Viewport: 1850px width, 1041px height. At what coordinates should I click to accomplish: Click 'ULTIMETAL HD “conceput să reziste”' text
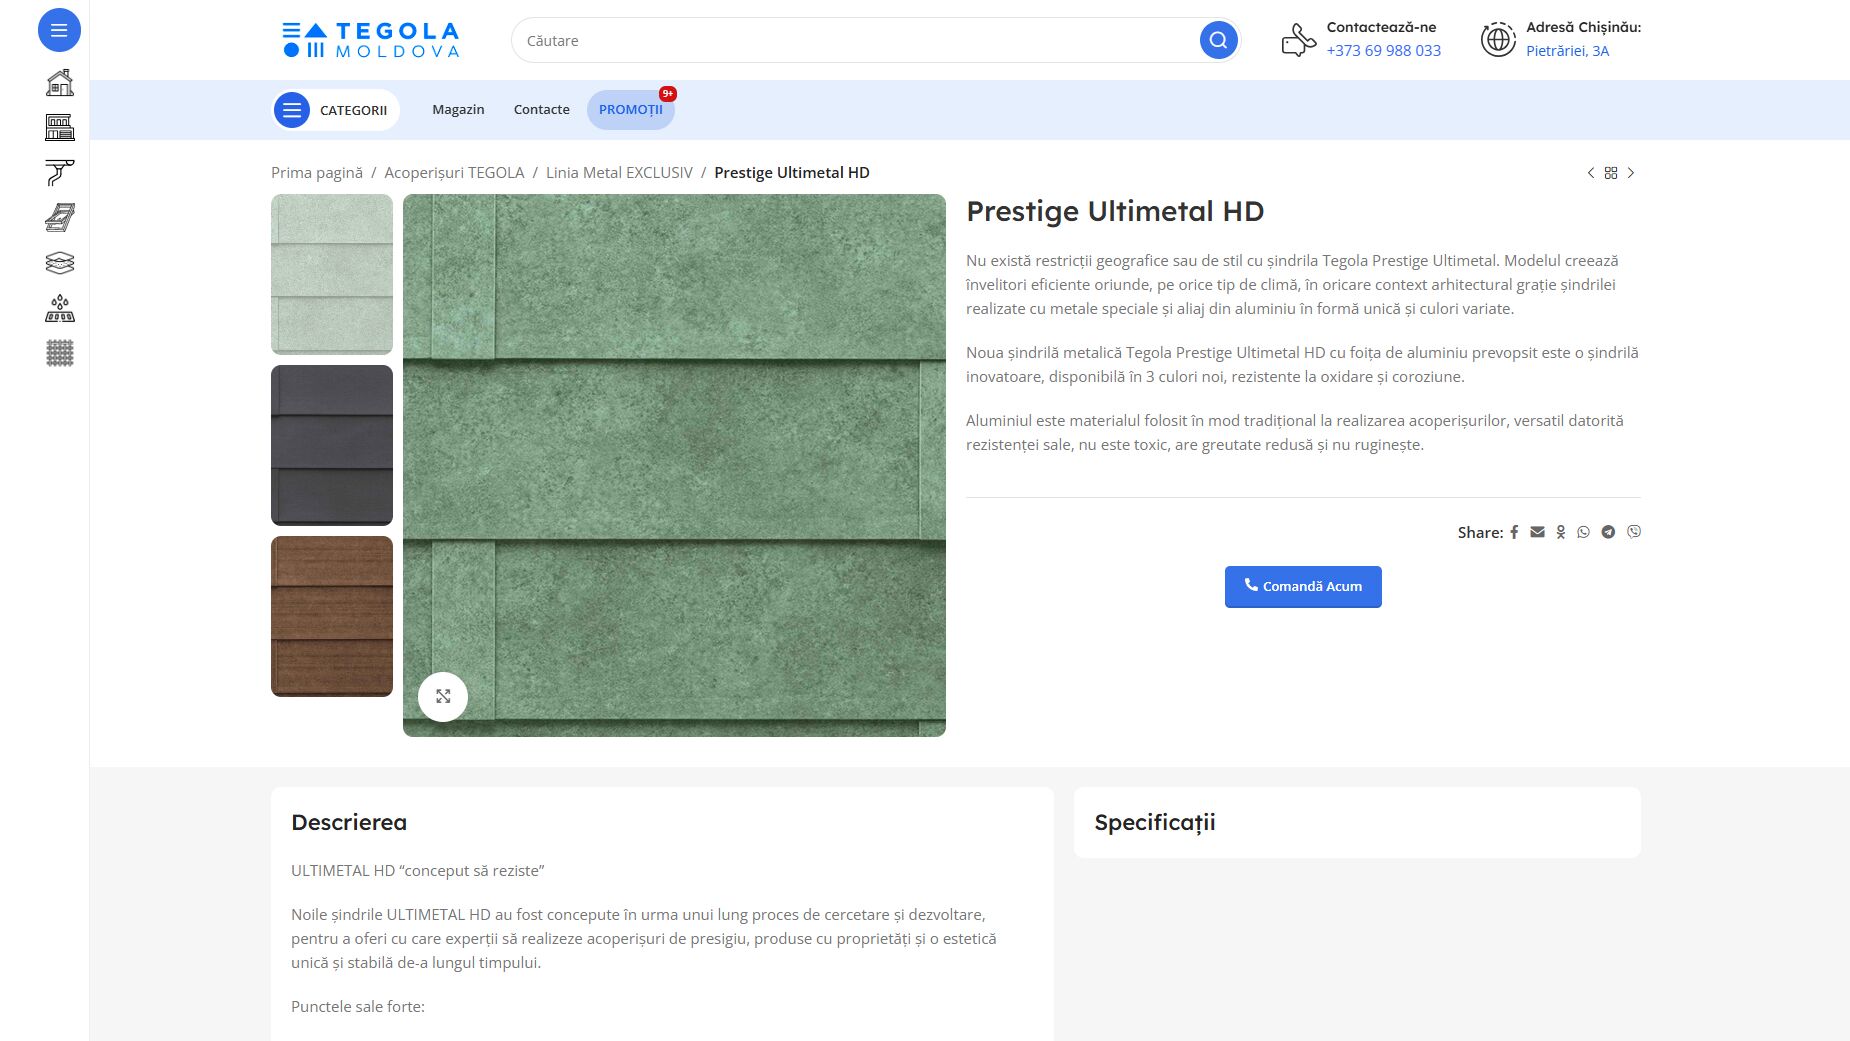click(418, 871)
